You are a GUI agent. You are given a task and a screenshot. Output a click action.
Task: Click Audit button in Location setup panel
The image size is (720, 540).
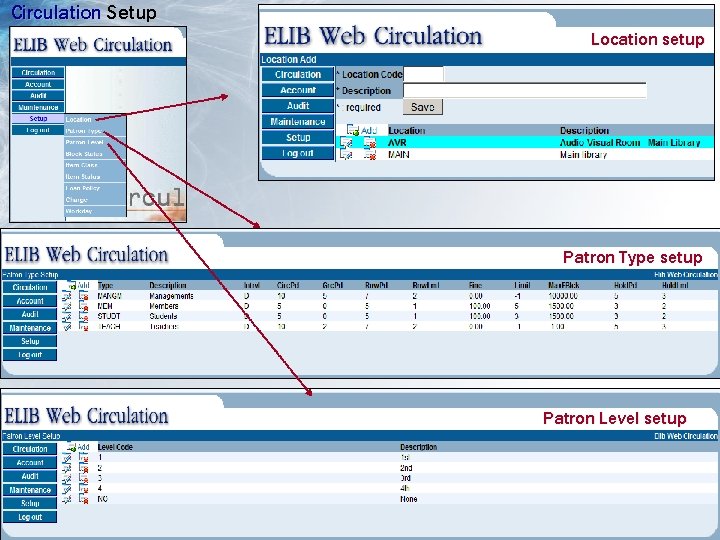pos(298,106)
